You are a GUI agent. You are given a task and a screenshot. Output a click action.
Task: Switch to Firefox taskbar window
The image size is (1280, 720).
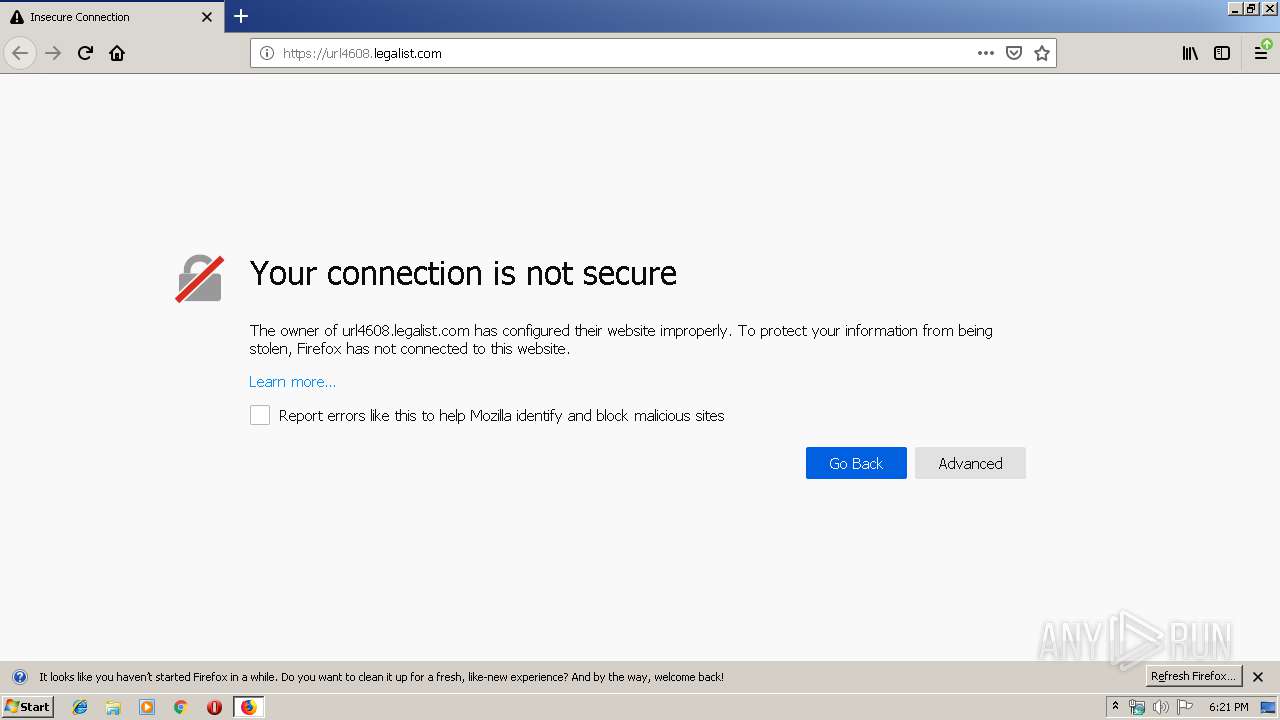click(x=248, y=707)
